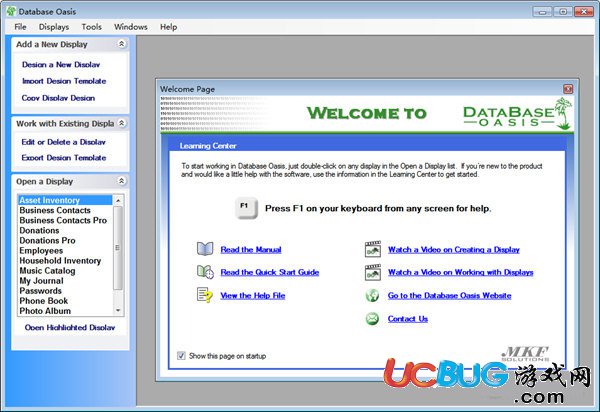600x412 pixels.
Task: Click Copy Display Design link
Action: pos(58,98)
